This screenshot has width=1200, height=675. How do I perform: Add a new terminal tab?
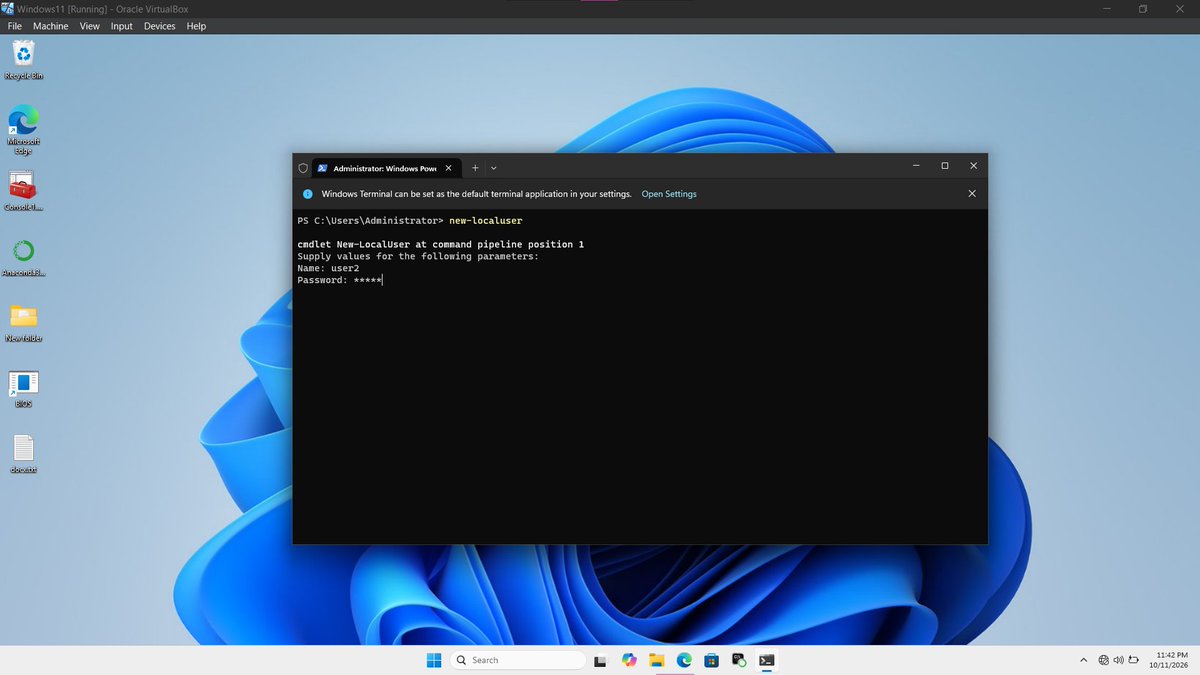pos(475,168)
